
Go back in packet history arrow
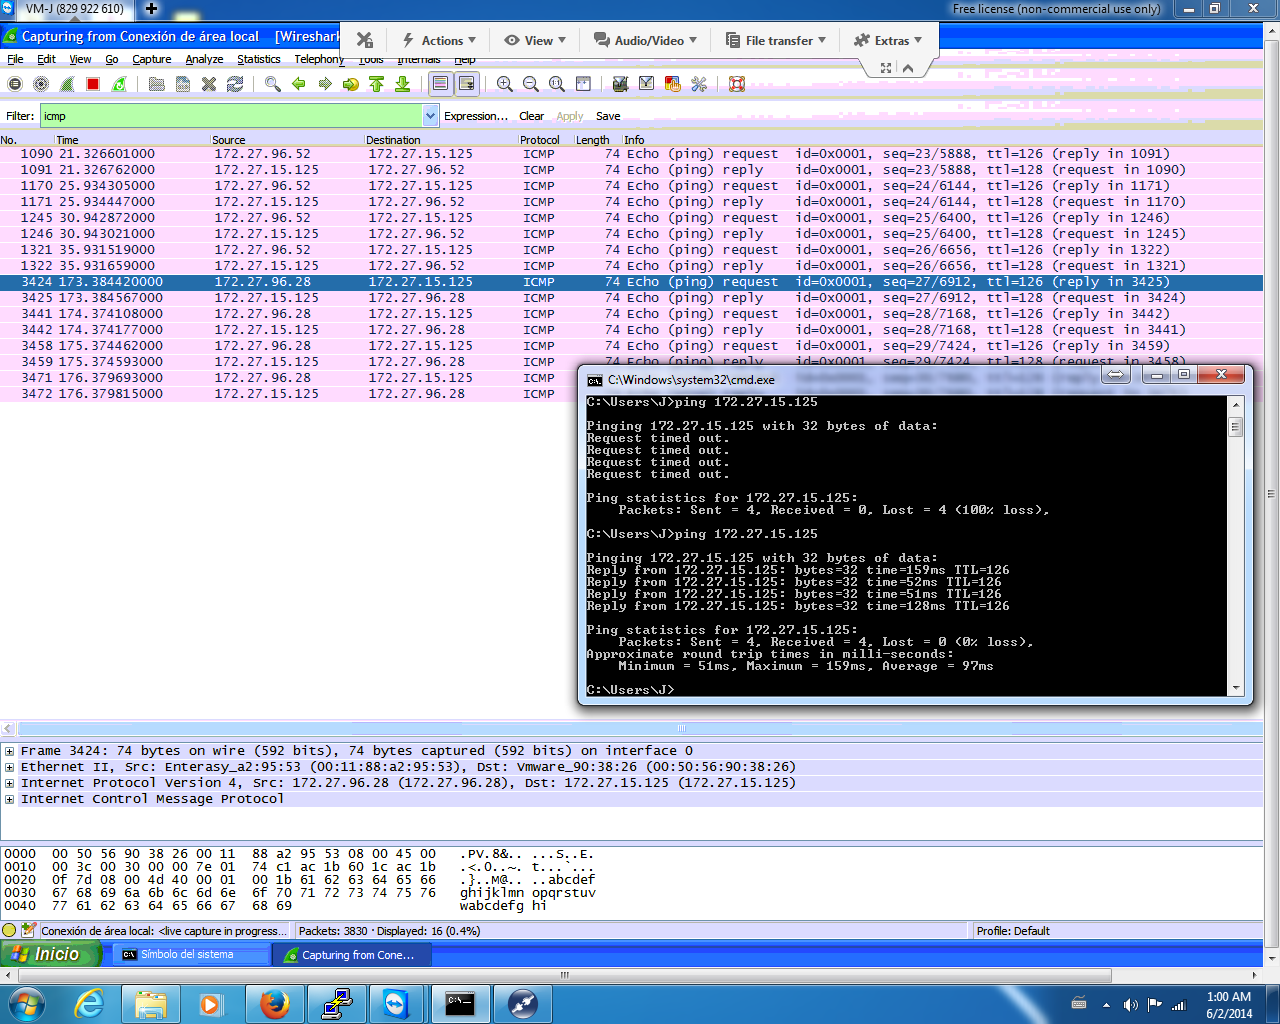pyautogui.click(x=299, y=84)
